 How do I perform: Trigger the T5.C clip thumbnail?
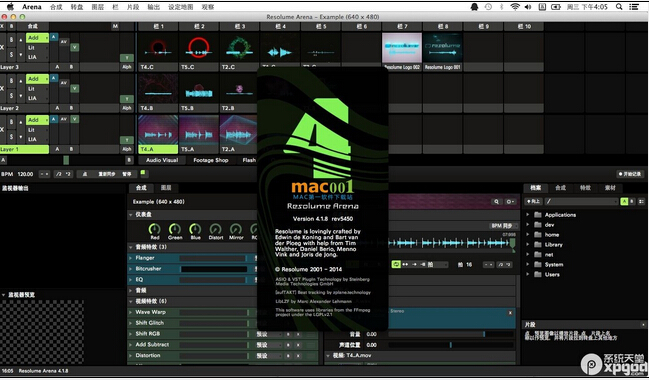(x=199, y=48)
